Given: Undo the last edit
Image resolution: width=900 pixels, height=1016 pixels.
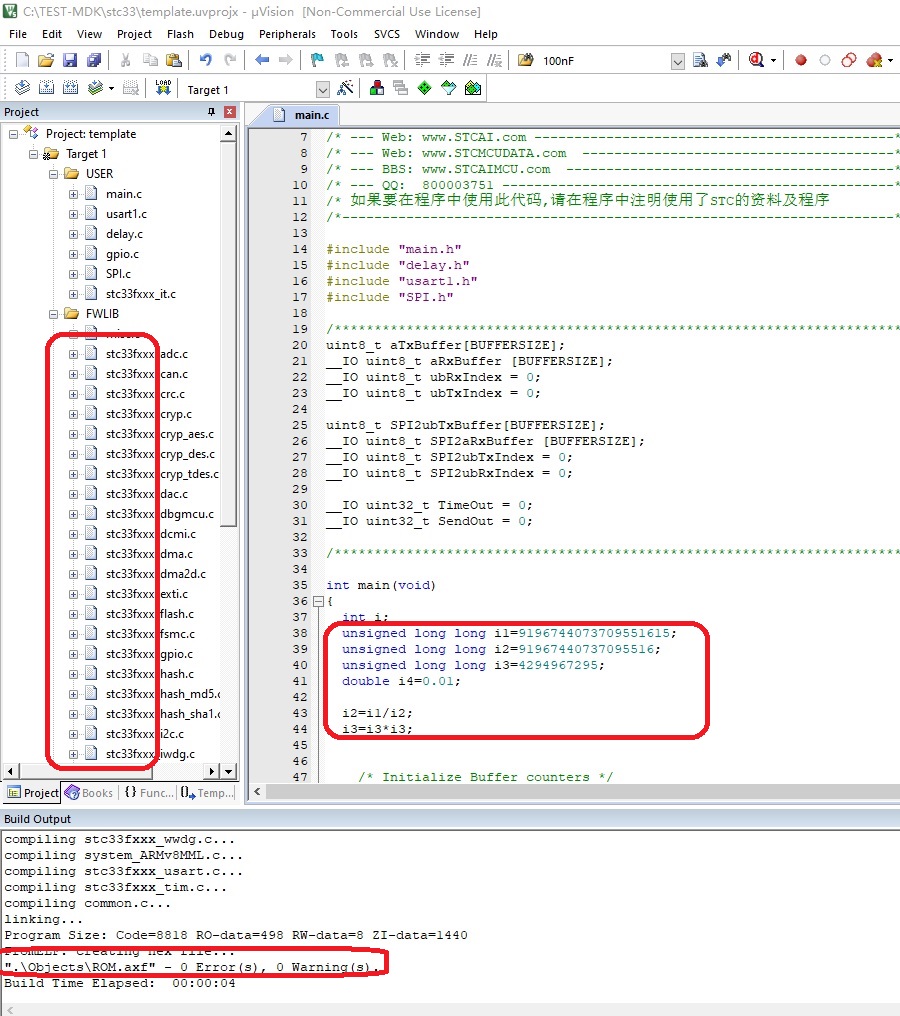Looking at the screenshot, I should click(x=205, y=60).
